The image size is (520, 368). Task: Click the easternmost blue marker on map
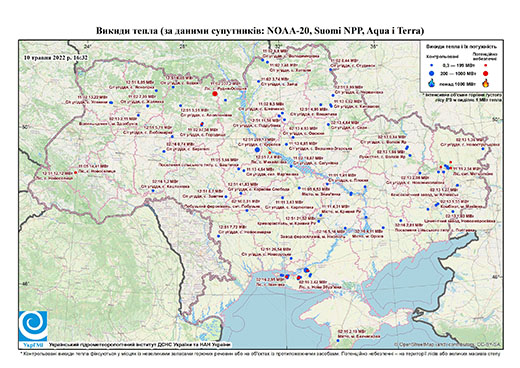tap(483, 149)
